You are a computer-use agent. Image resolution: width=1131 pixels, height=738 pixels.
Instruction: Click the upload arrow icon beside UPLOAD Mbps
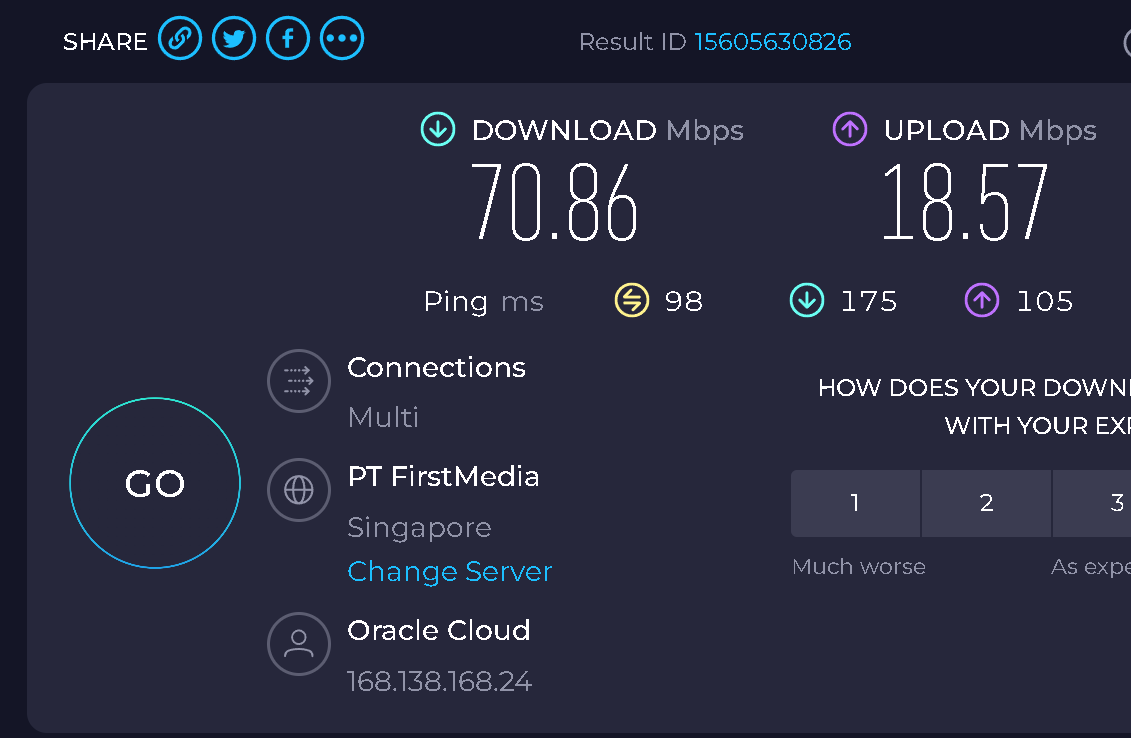[x=850, y=129]
